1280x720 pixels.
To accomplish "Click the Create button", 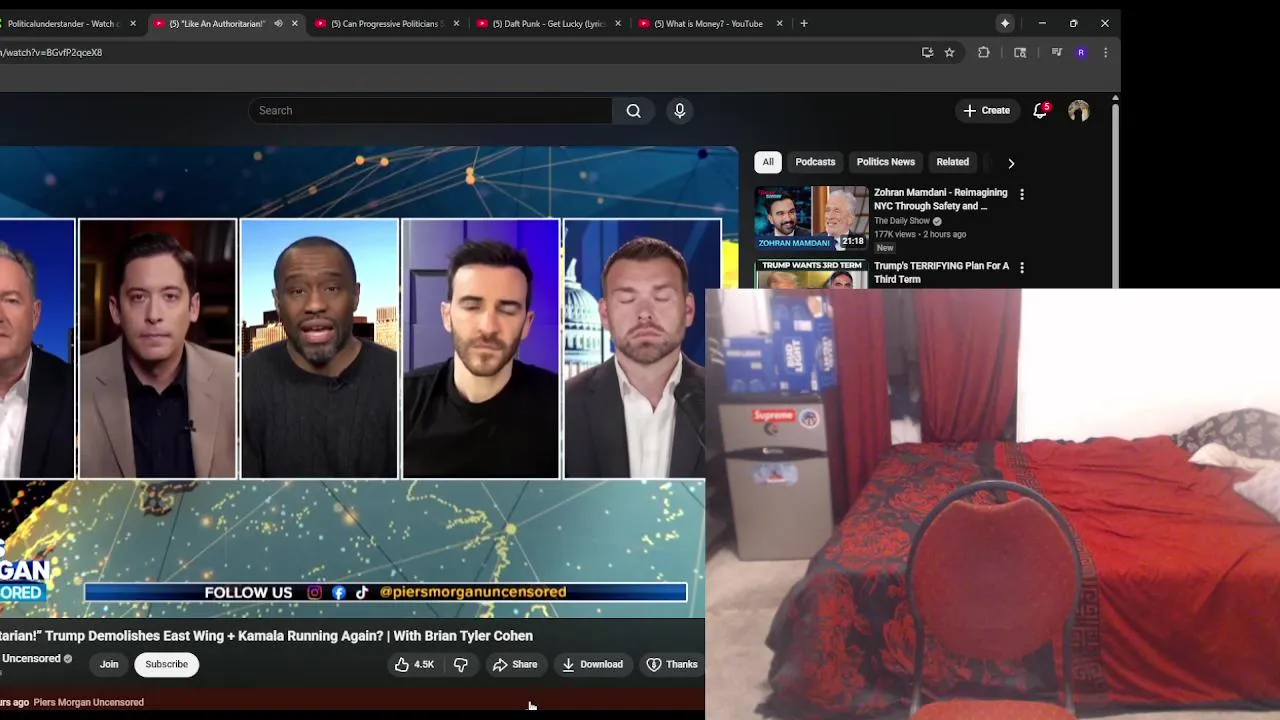I will pos(986,111).
